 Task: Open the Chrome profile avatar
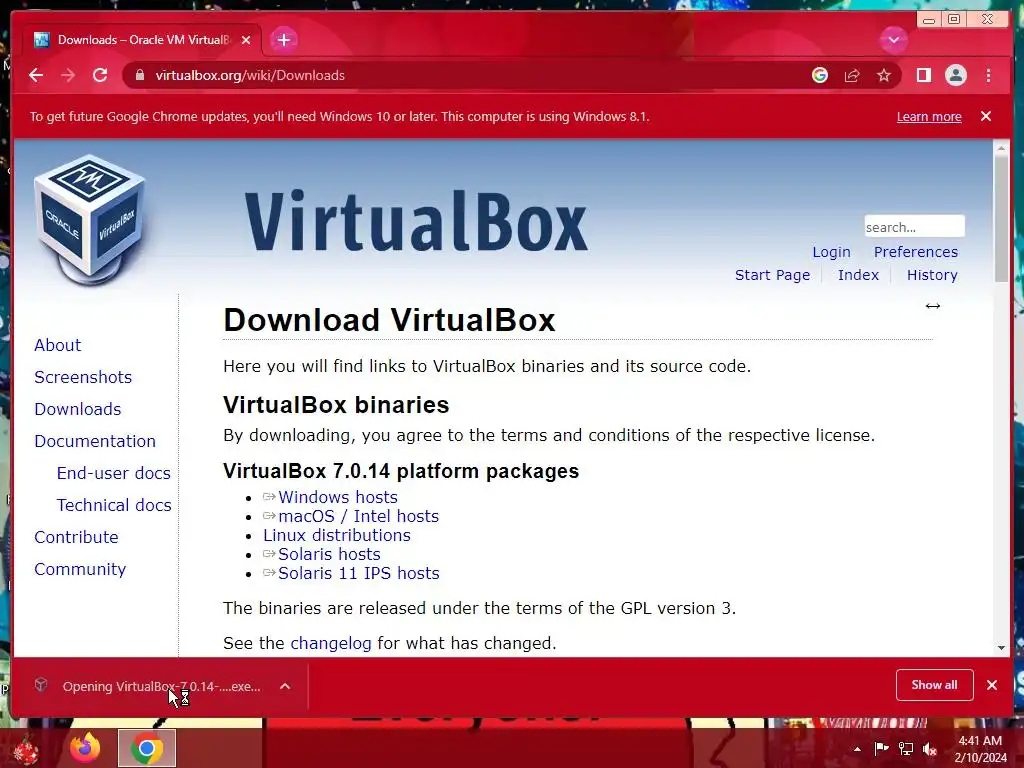coord(955,75)
